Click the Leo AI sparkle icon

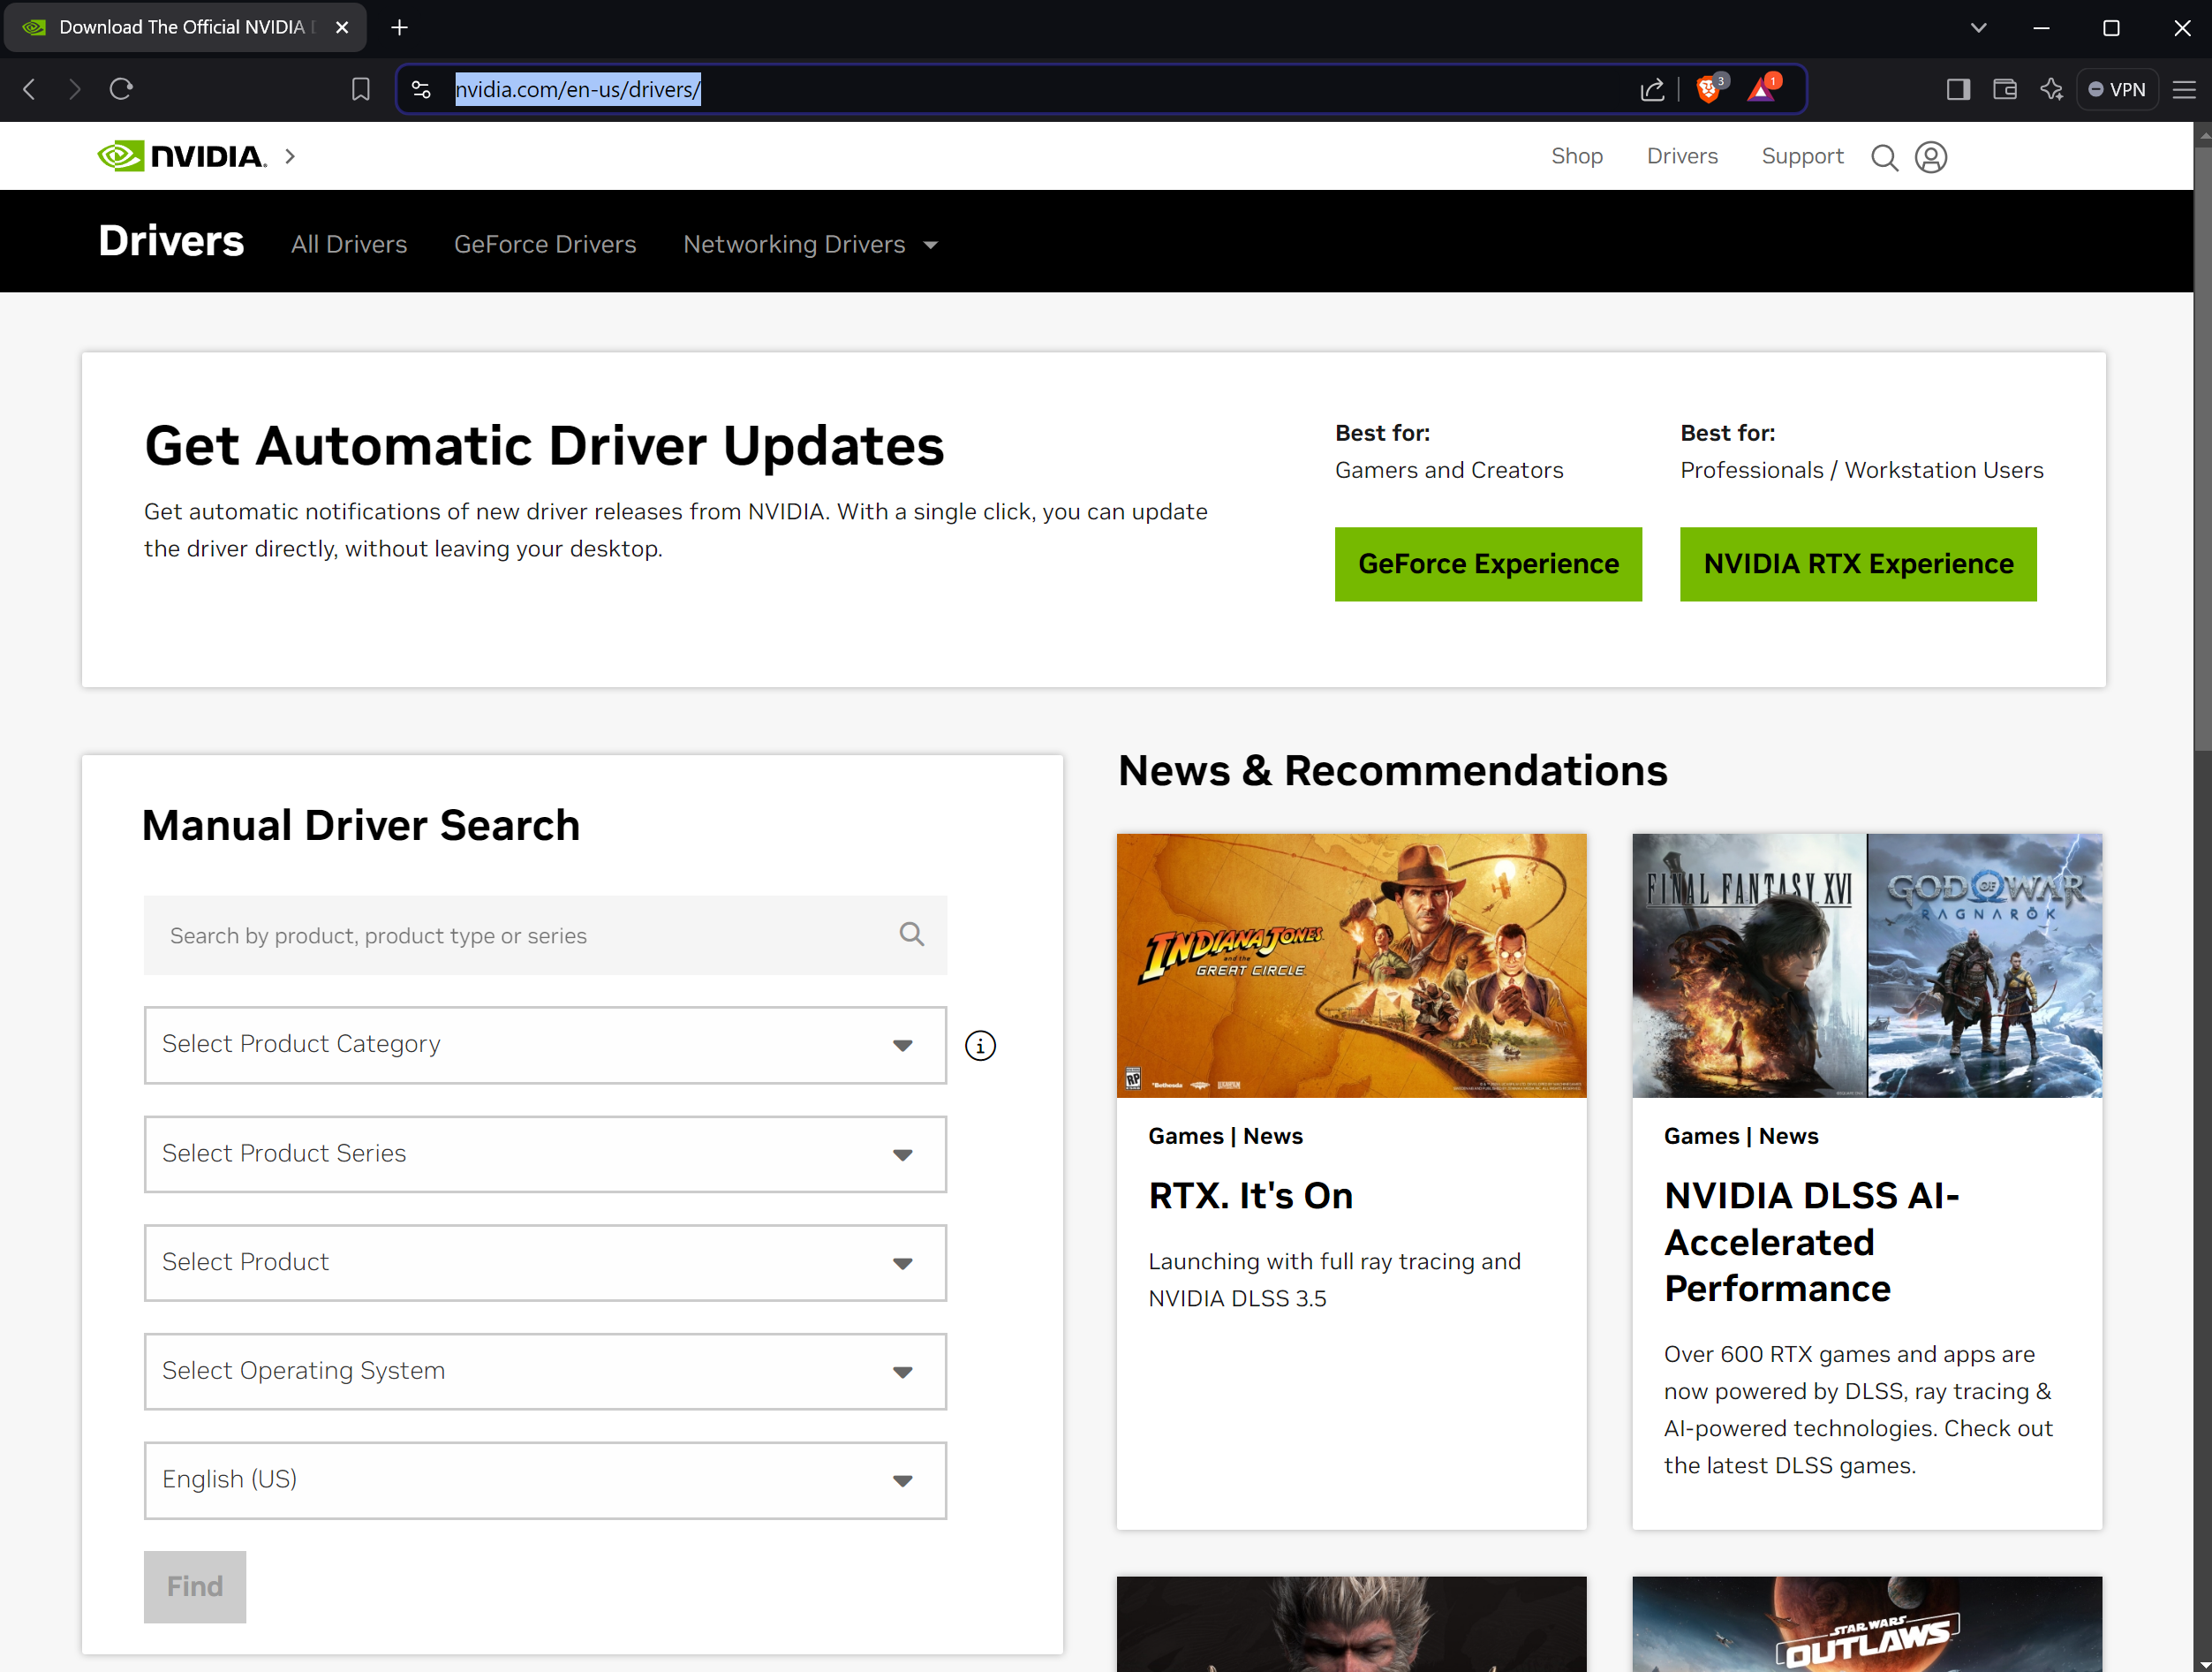coord(2051,90)
